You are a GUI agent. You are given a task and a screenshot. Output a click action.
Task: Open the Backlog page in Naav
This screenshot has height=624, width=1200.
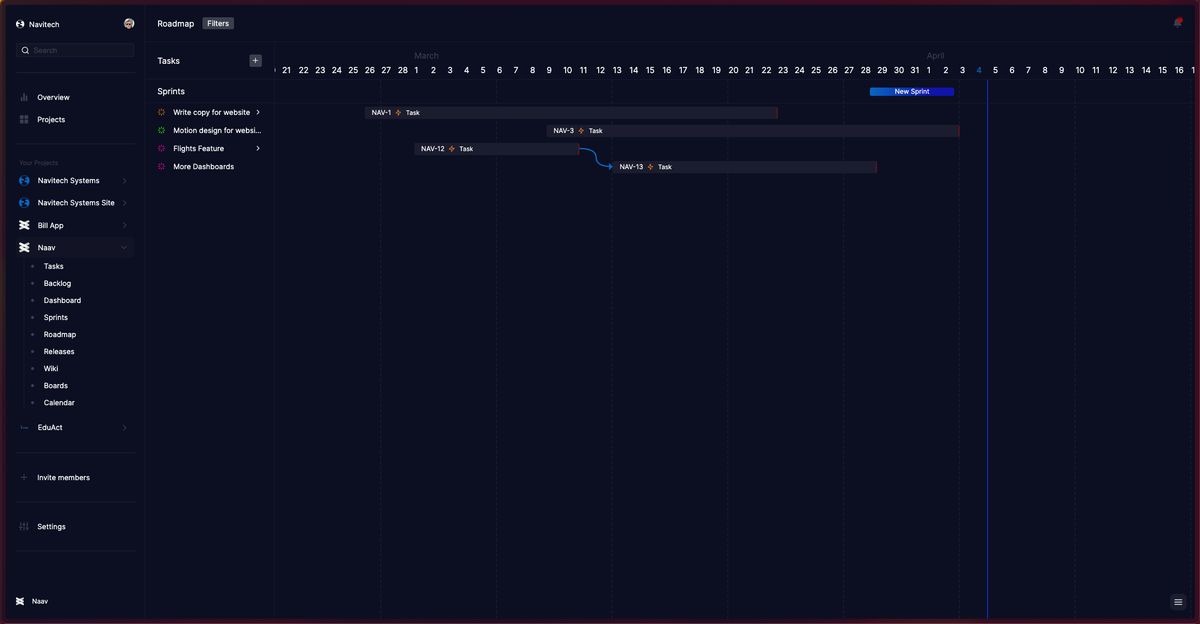coord(57,284)
